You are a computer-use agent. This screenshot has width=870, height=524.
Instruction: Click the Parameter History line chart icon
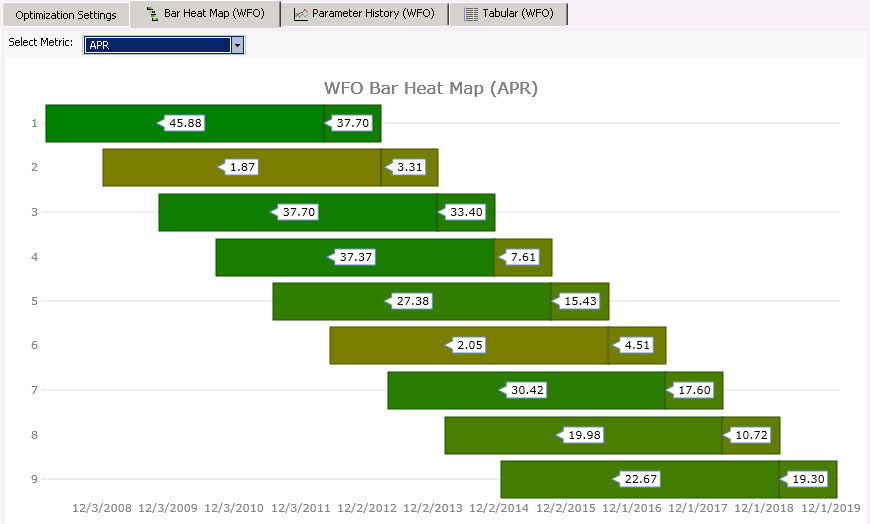click(x=301, y=14)
